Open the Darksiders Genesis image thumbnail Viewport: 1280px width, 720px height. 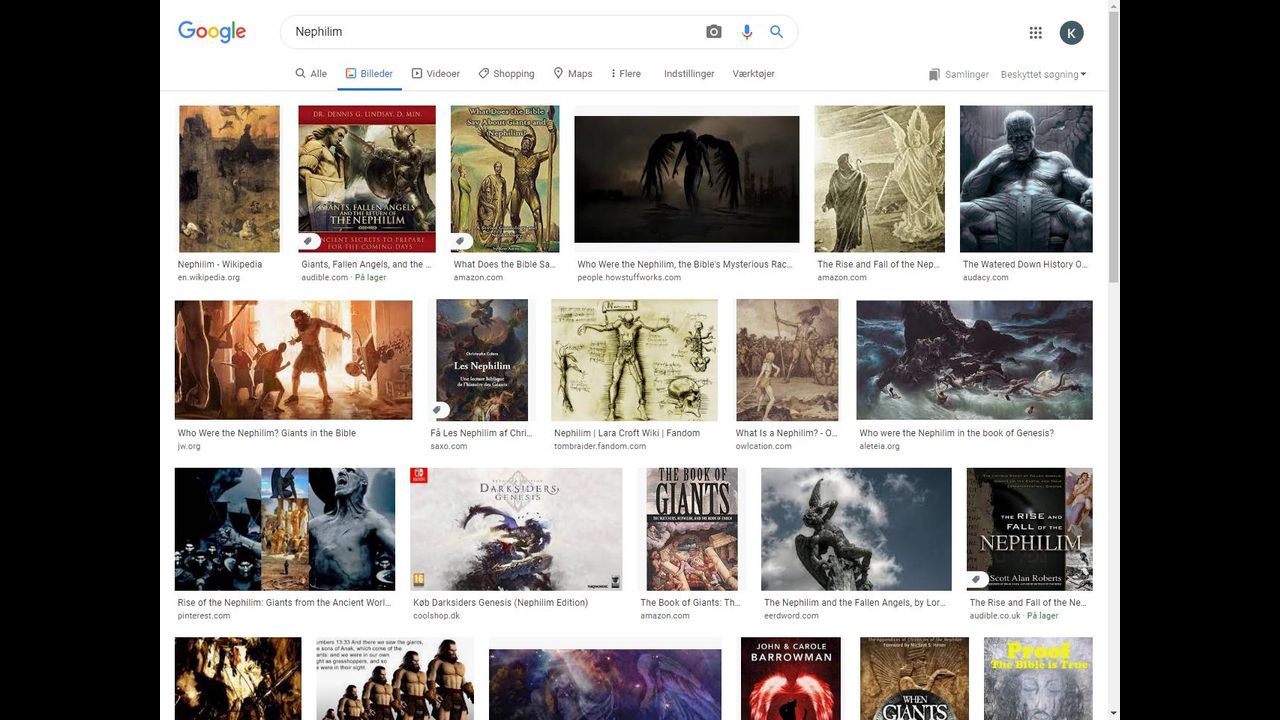(x=516, y=529)
